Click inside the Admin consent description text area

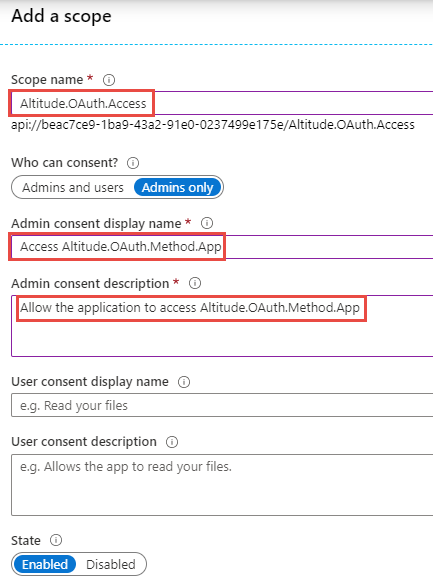click(222, 326)
